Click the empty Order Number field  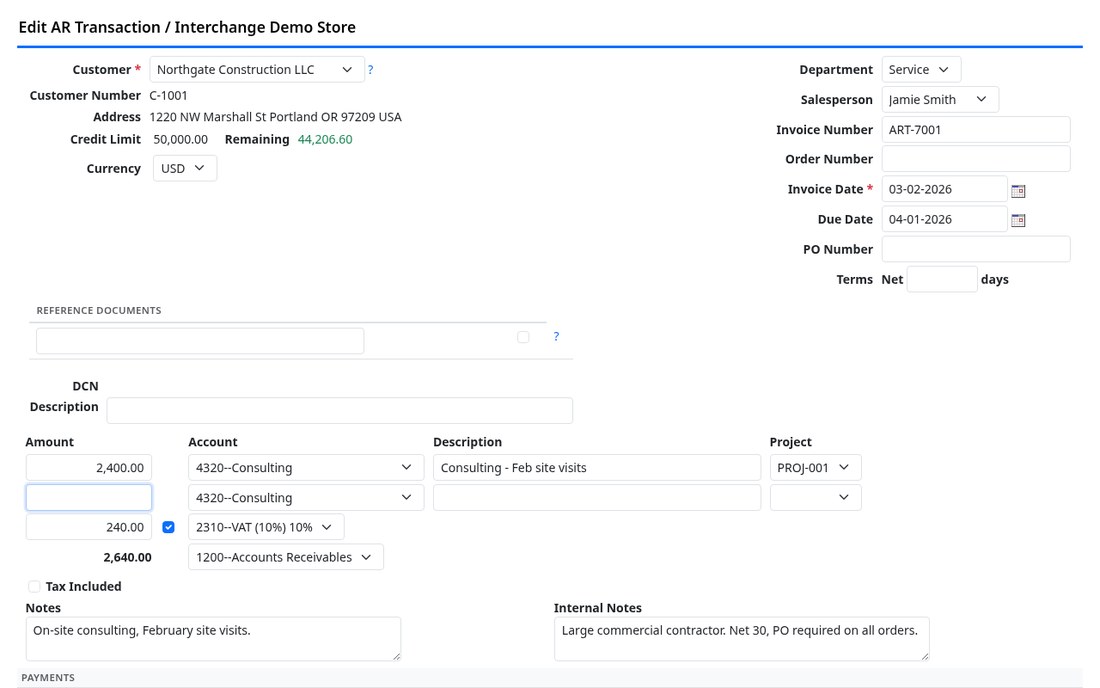tap(976, 159)
